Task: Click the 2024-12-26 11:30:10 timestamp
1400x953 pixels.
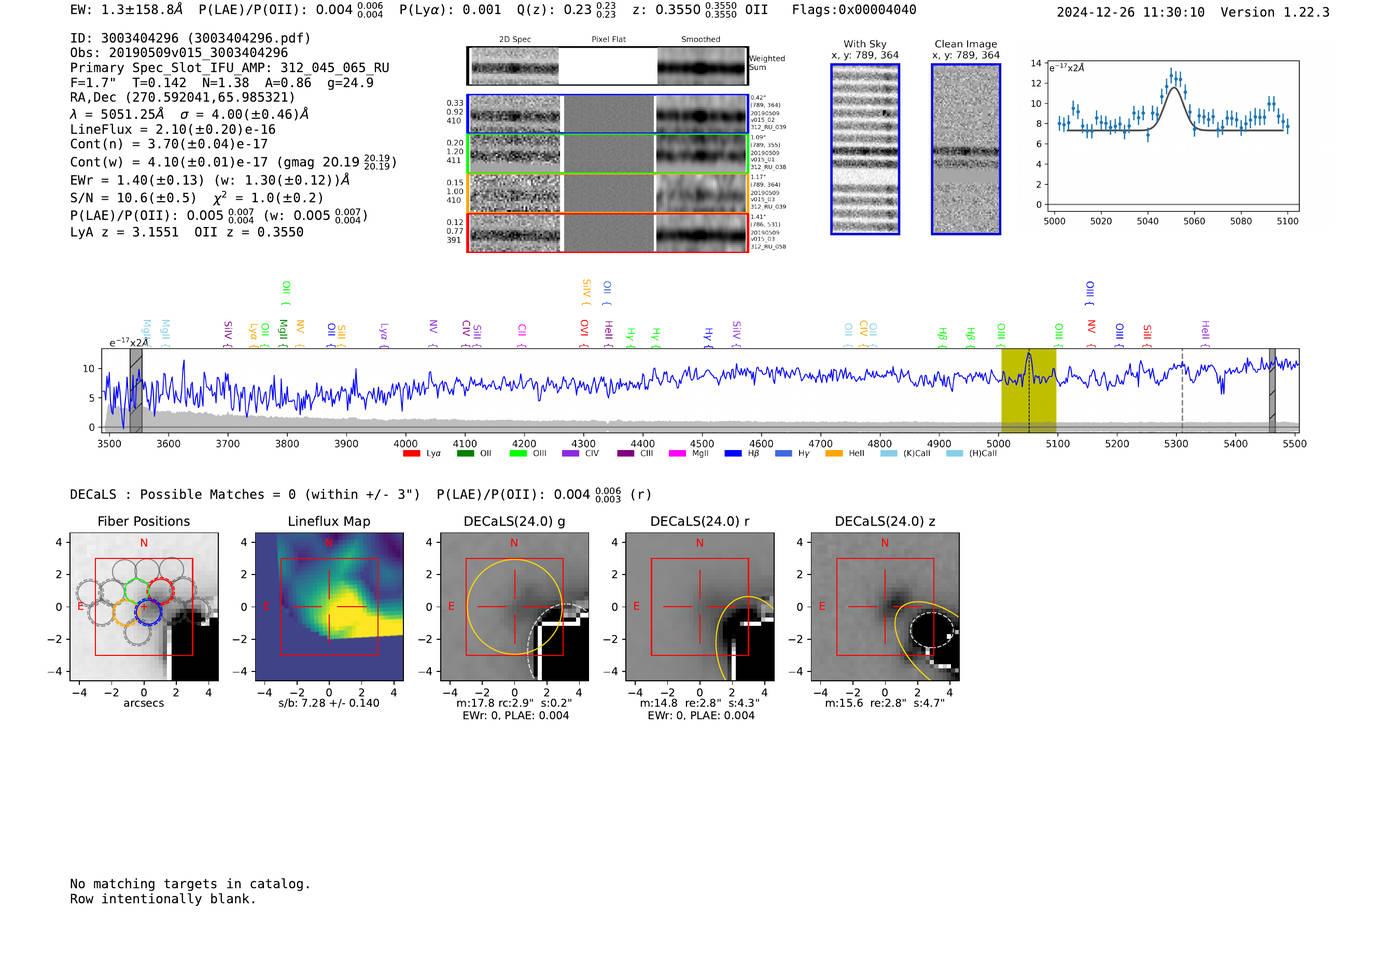Action: [1131, 12]
